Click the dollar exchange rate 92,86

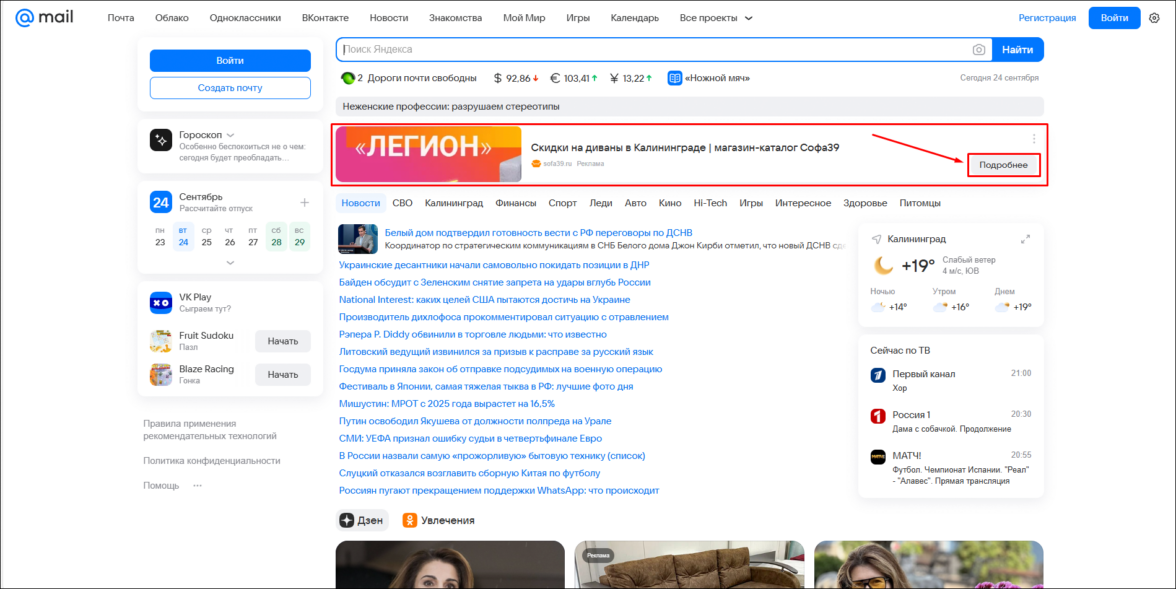pos(516,78)
